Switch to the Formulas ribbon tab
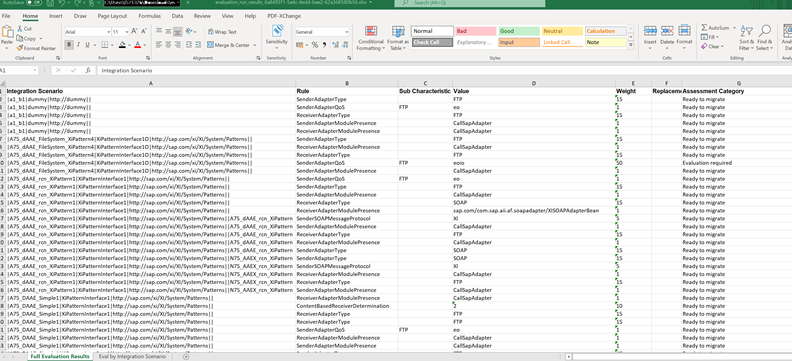 coord(150,16)
